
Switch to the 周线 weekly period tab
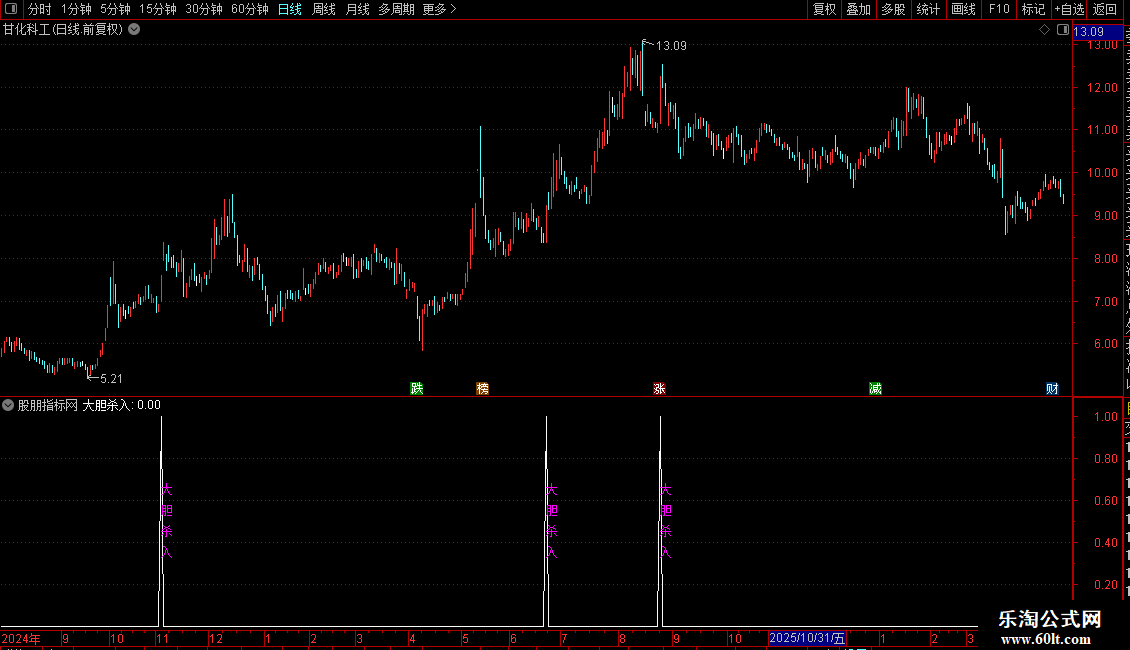(324, 9)
